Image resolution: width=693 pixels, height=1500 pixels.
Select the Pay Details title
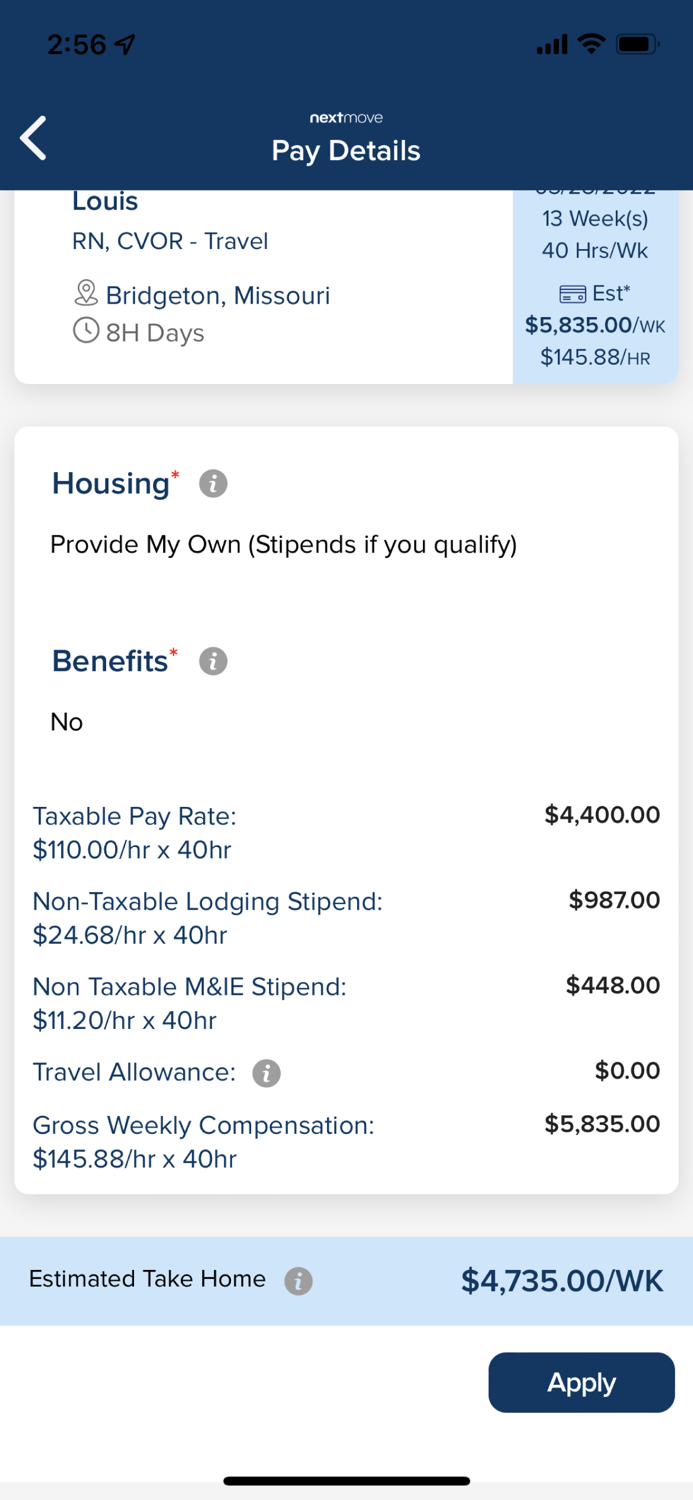point(346,151)
